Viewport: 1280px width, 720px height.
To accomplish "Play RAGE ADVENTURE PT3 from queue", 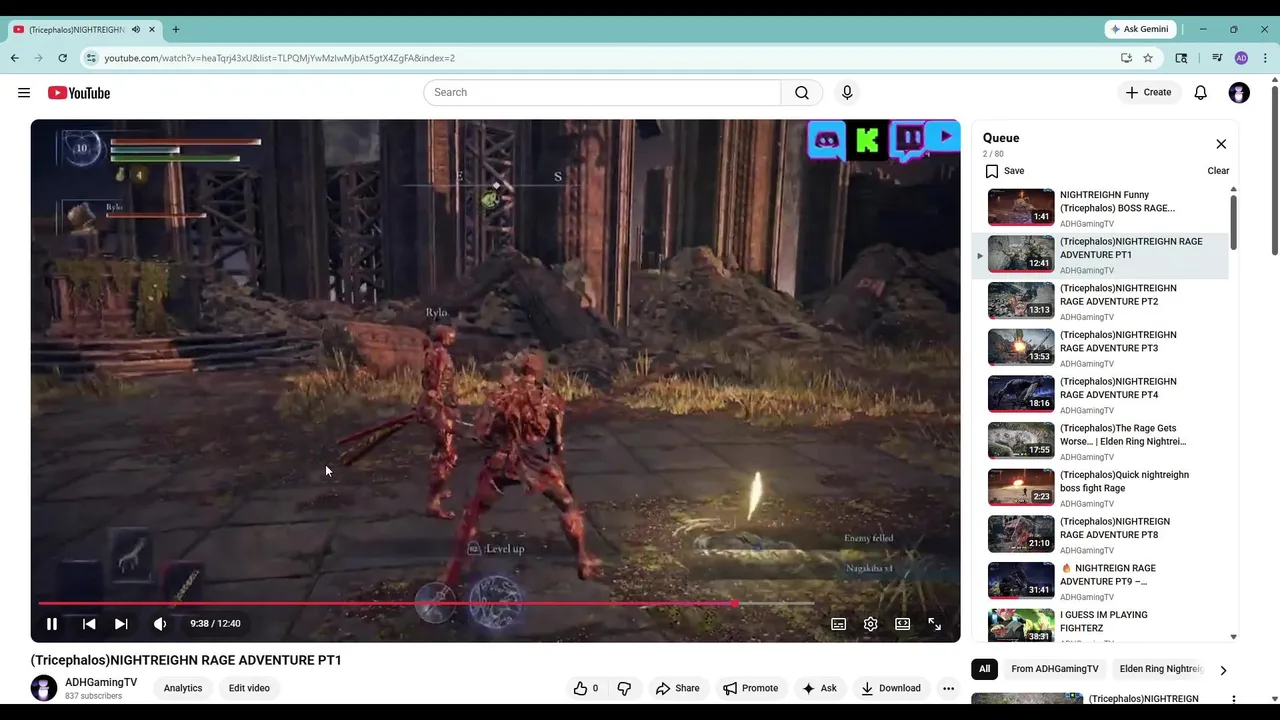I will [1100, 348].
